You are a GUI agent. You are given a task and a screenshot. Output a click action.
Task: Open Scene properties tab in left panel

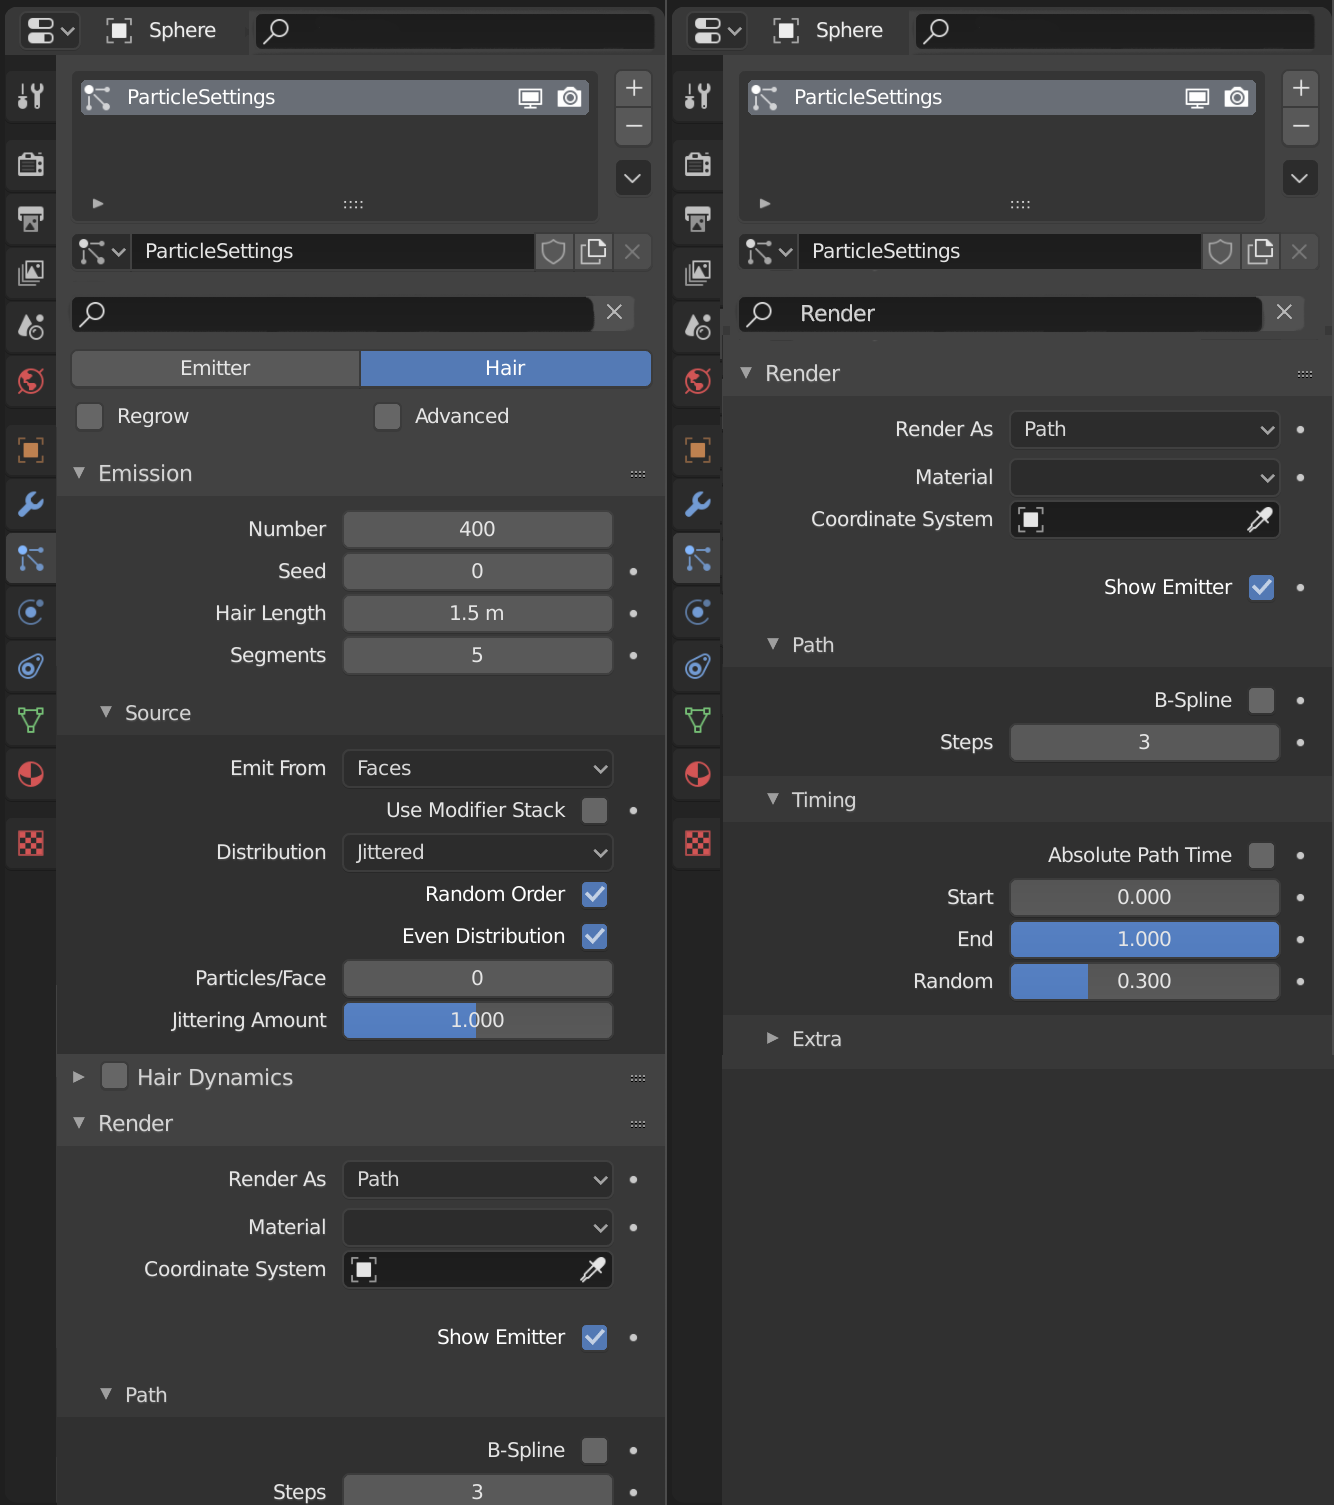31,325
